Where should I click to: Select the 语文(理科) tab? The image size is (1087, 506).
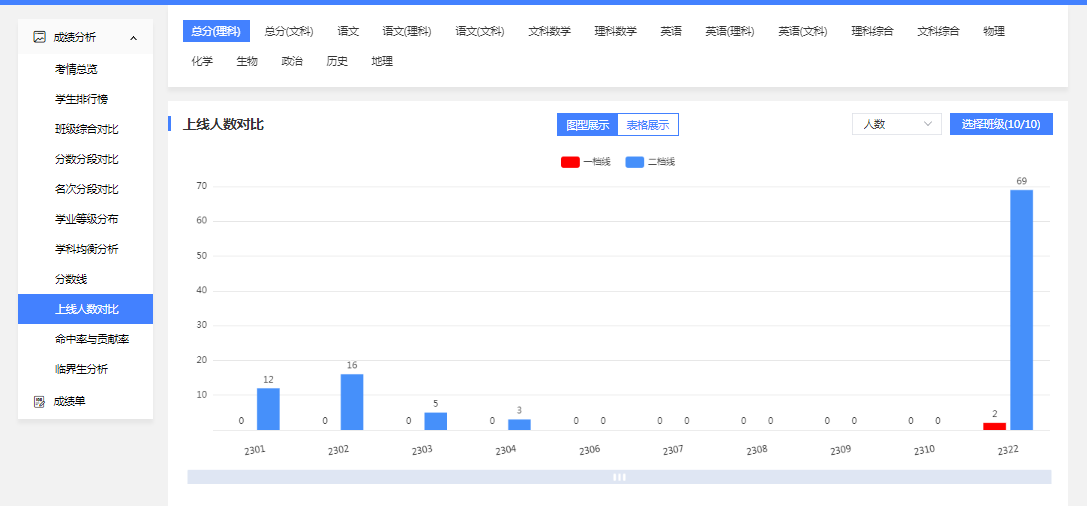coord(407,31)
